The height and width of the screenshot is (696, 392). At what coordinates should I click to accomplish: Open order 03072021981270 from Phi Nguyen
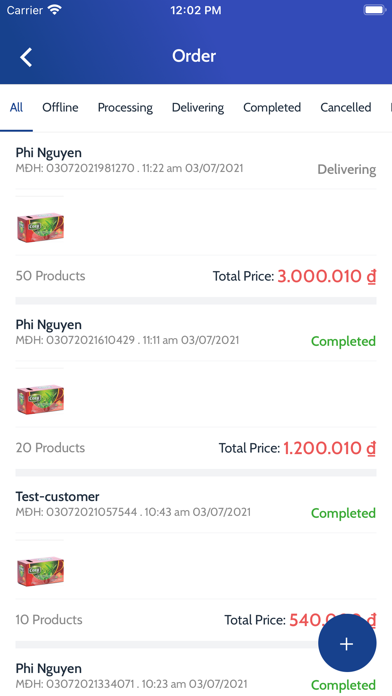196,161
